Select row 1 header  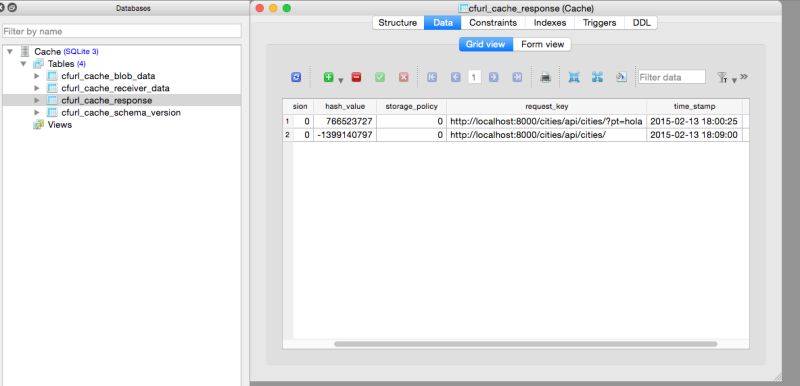pyautogui.click(x=288, y=121)
